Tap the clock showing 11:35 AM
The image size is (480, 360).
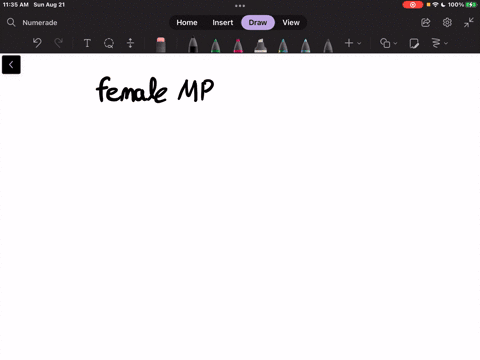pyautogui.click(x=16, y=5)
